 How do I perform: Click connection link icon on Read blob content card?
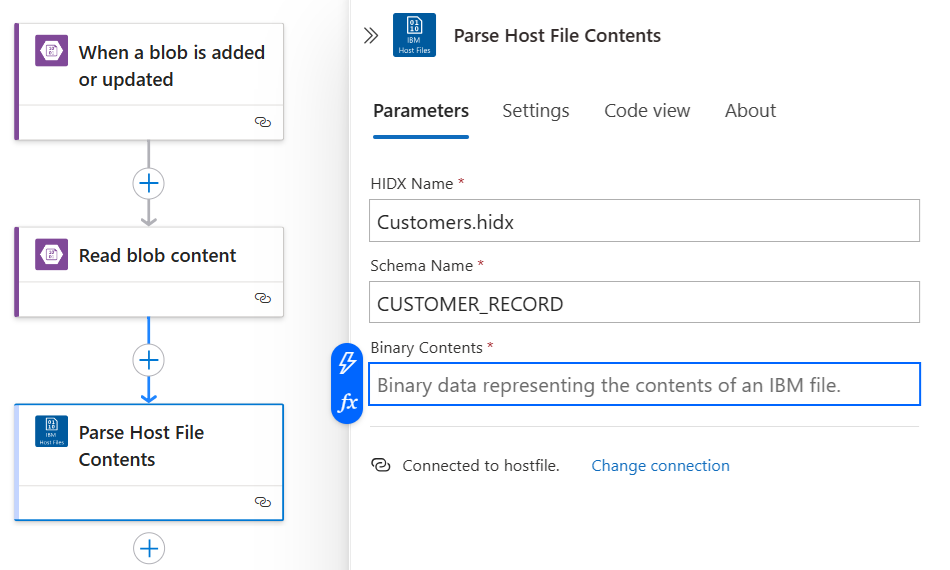coord(263,298)
